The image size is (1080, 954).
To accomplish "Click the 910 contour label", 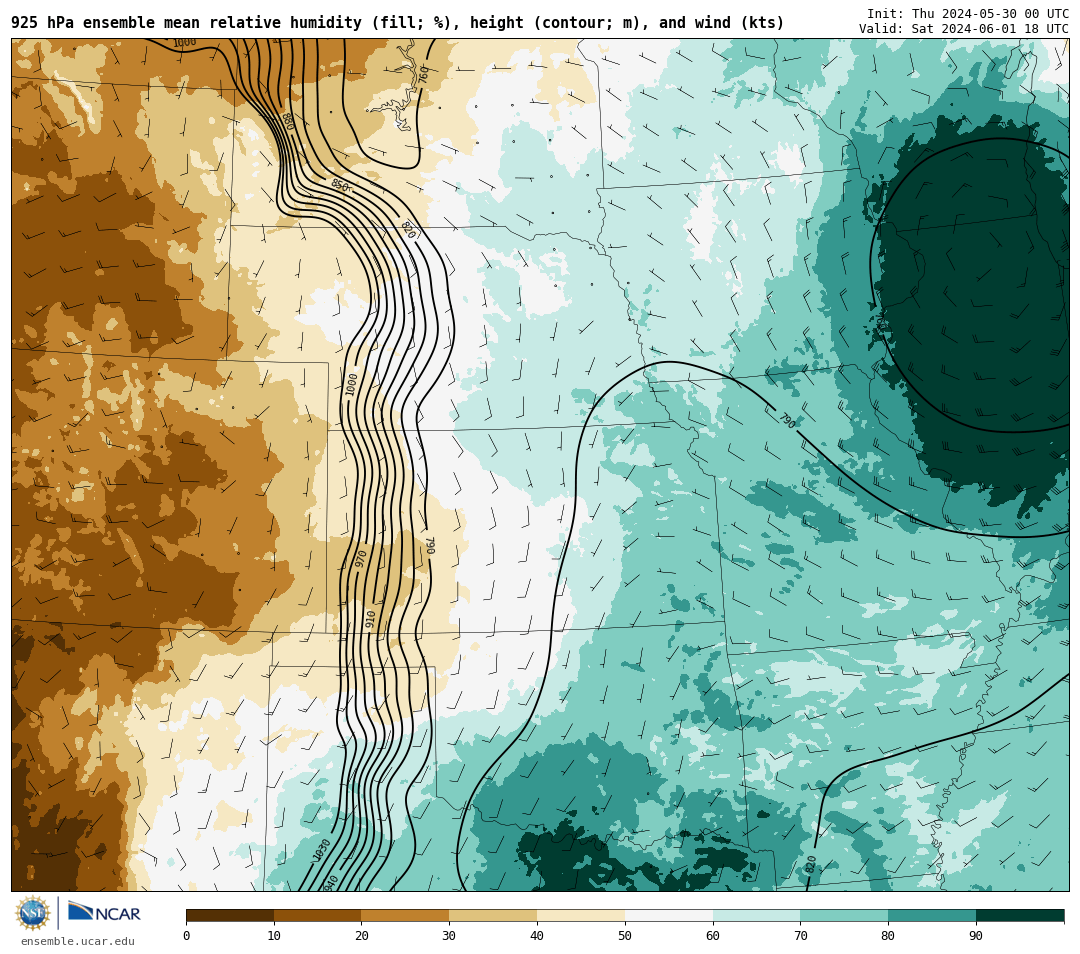I will [371, 619].
